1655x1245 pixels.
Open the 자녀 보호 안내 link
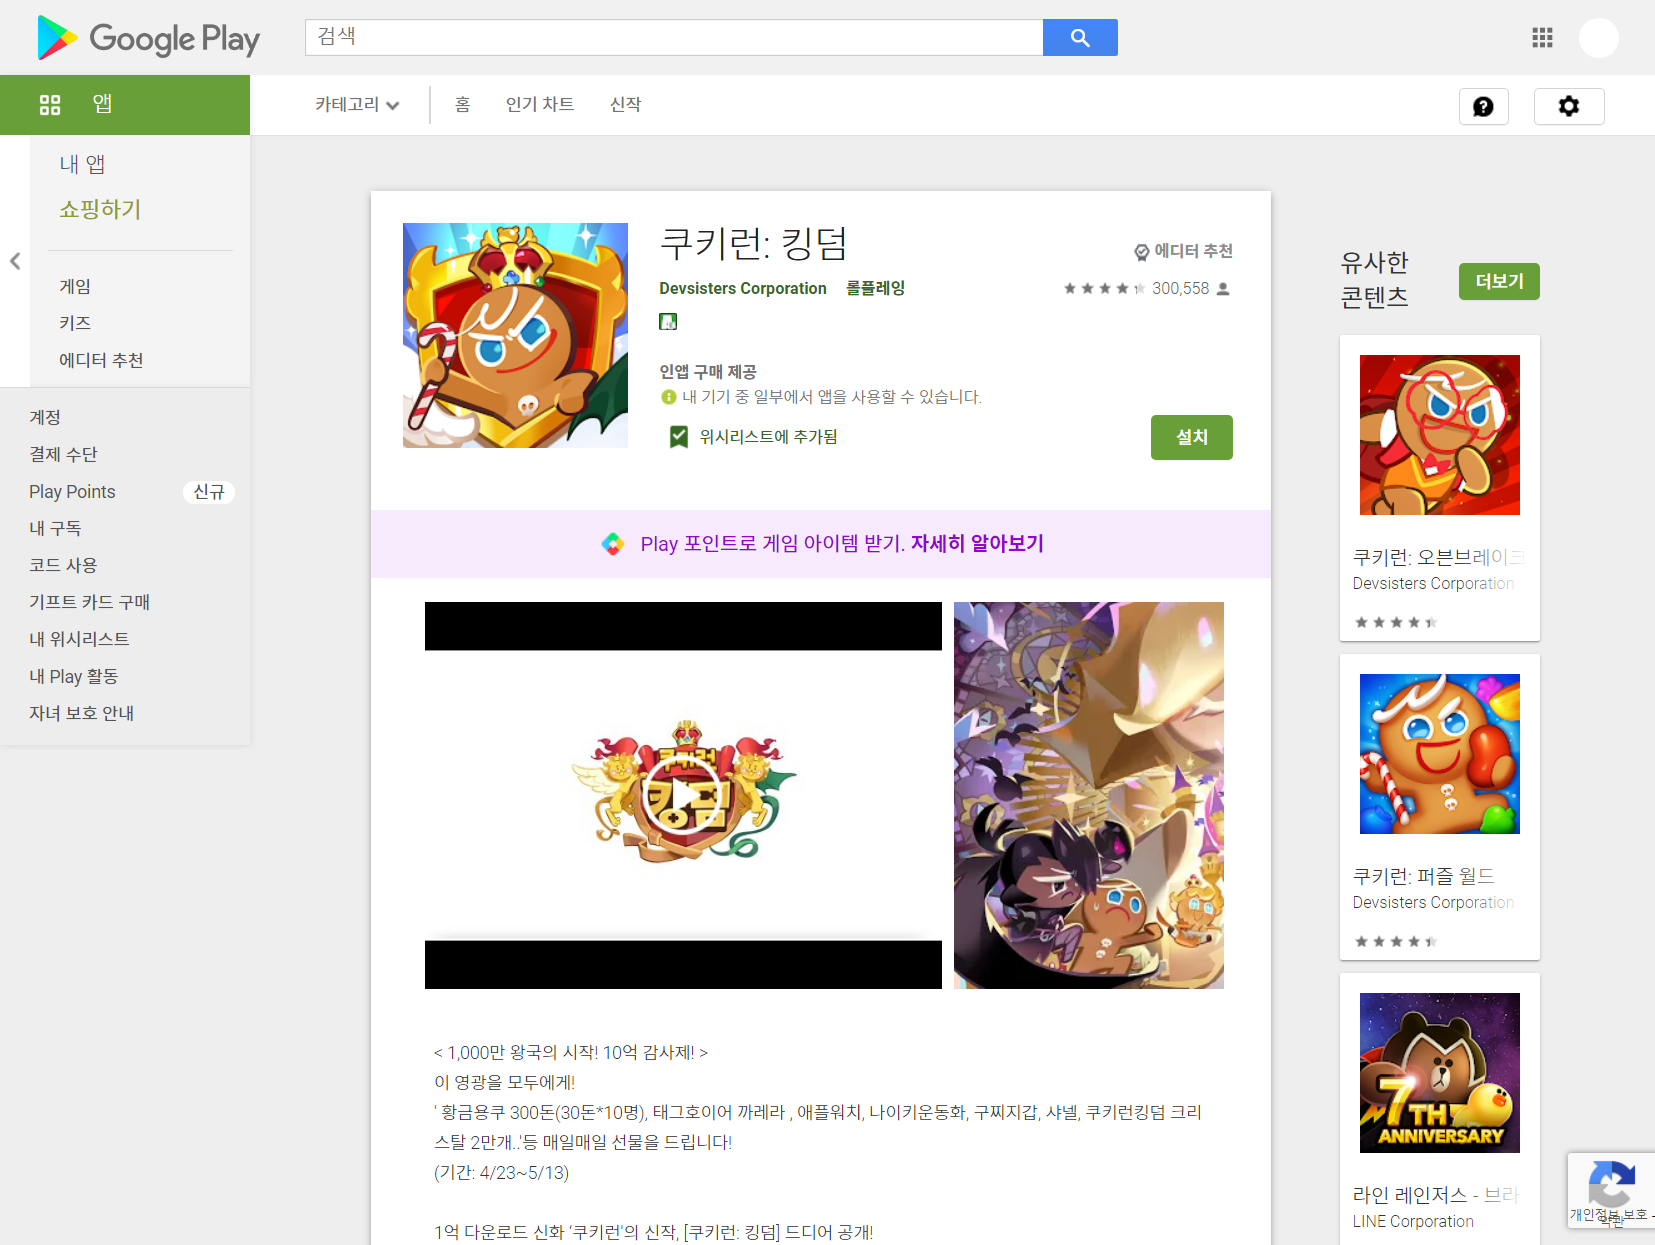pos(81,714)
